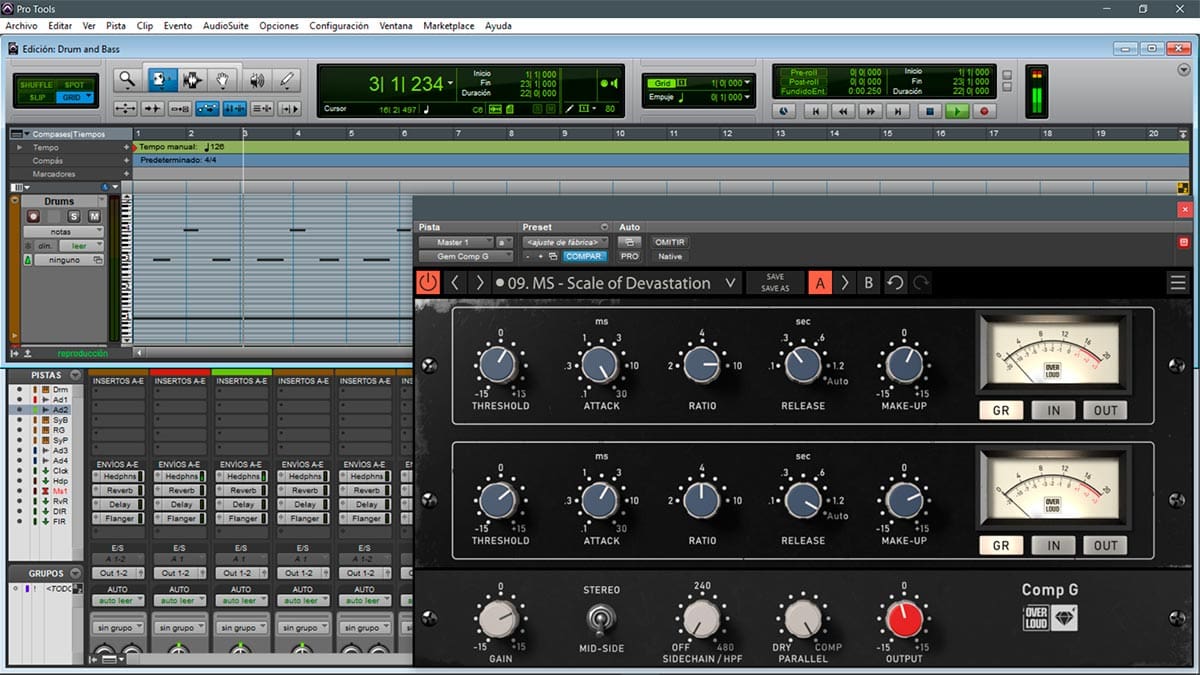Toggle Post-roll in the transport
This screenshot has height=675, width=1200.
(x=803, y=81)
